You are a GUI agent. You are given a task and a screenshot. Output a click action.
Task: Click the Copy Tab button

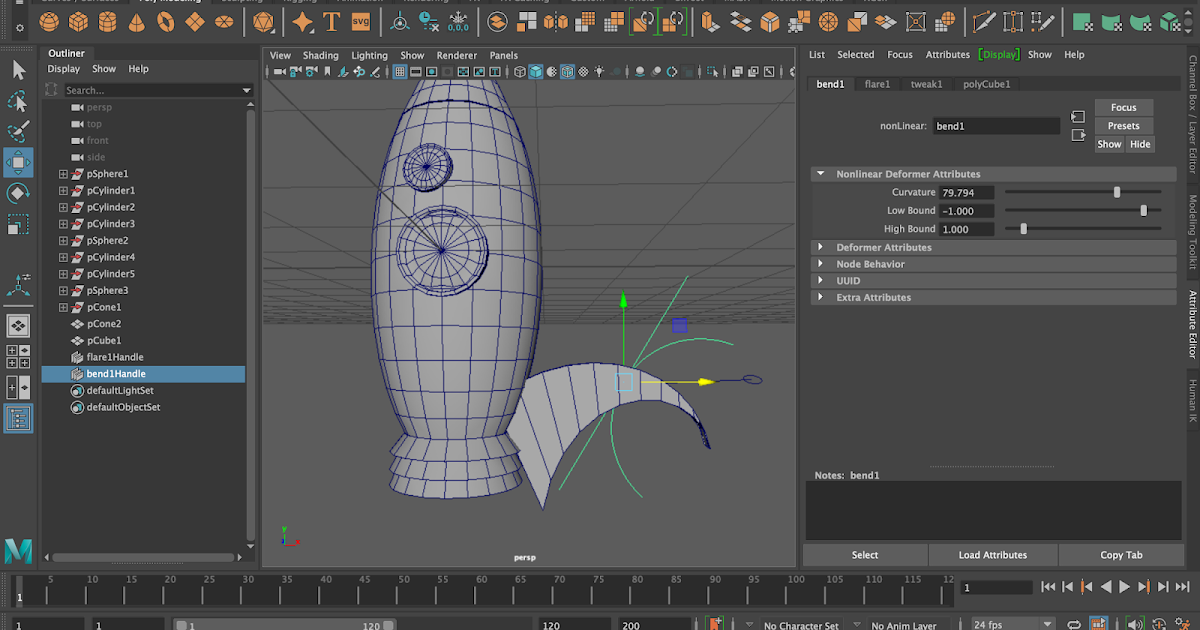pyautogui.click(x=1121, y=555)
